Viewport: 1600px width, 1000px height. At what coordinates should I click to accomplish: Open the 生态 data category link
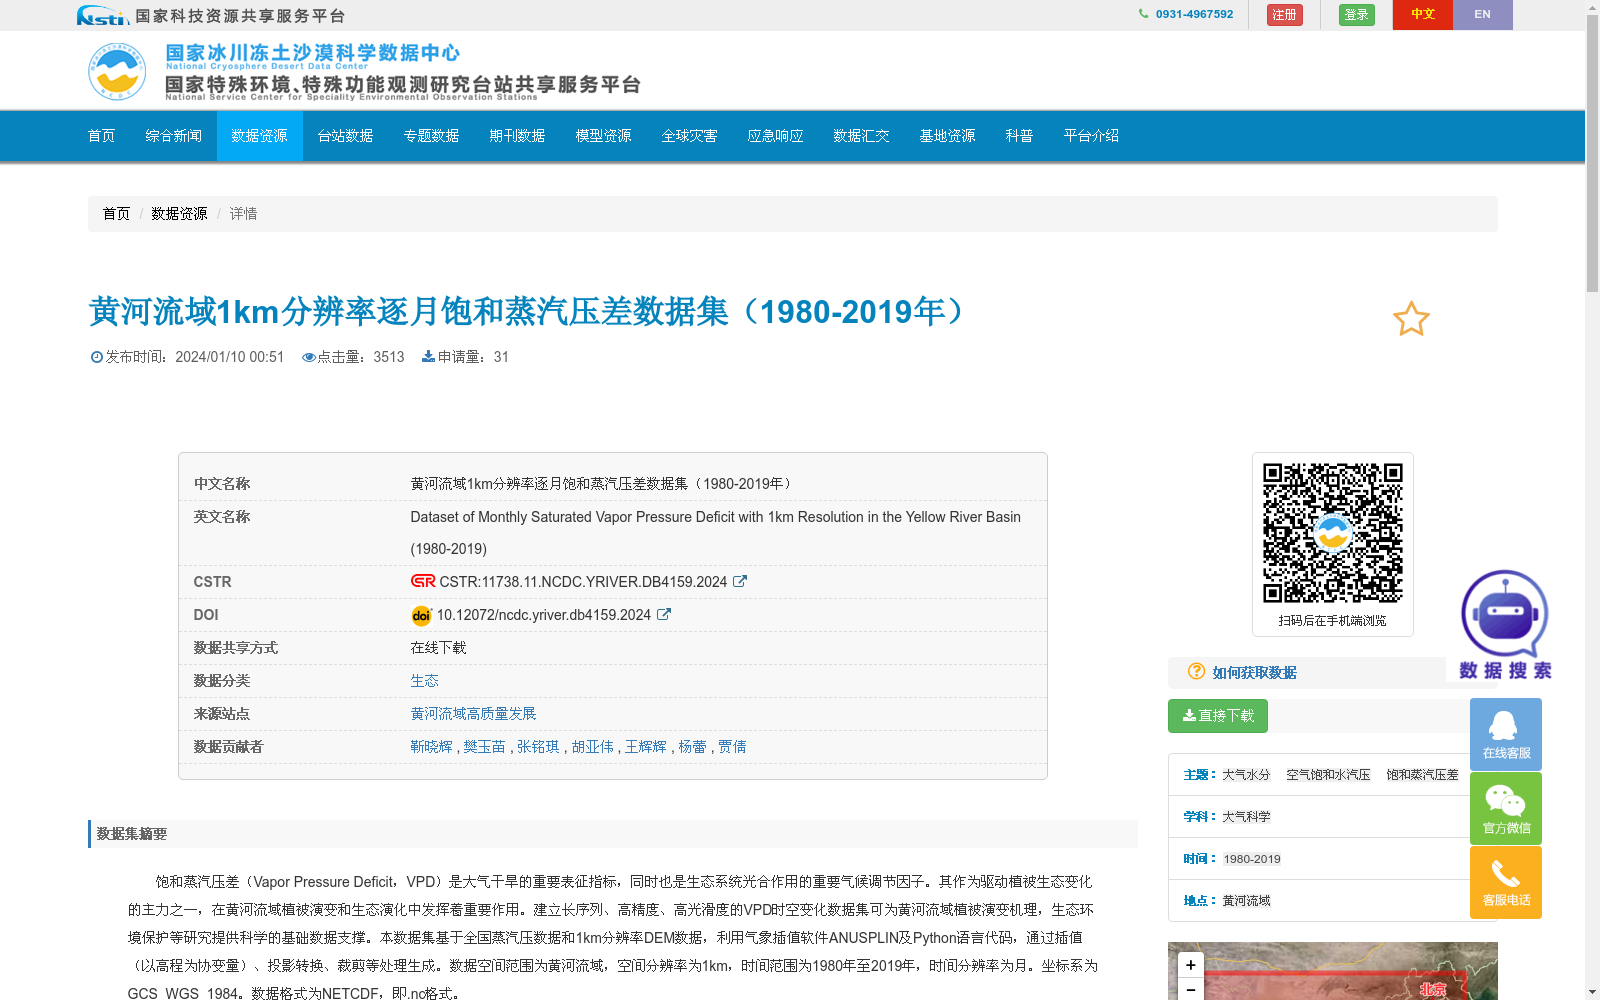(424, 681)
